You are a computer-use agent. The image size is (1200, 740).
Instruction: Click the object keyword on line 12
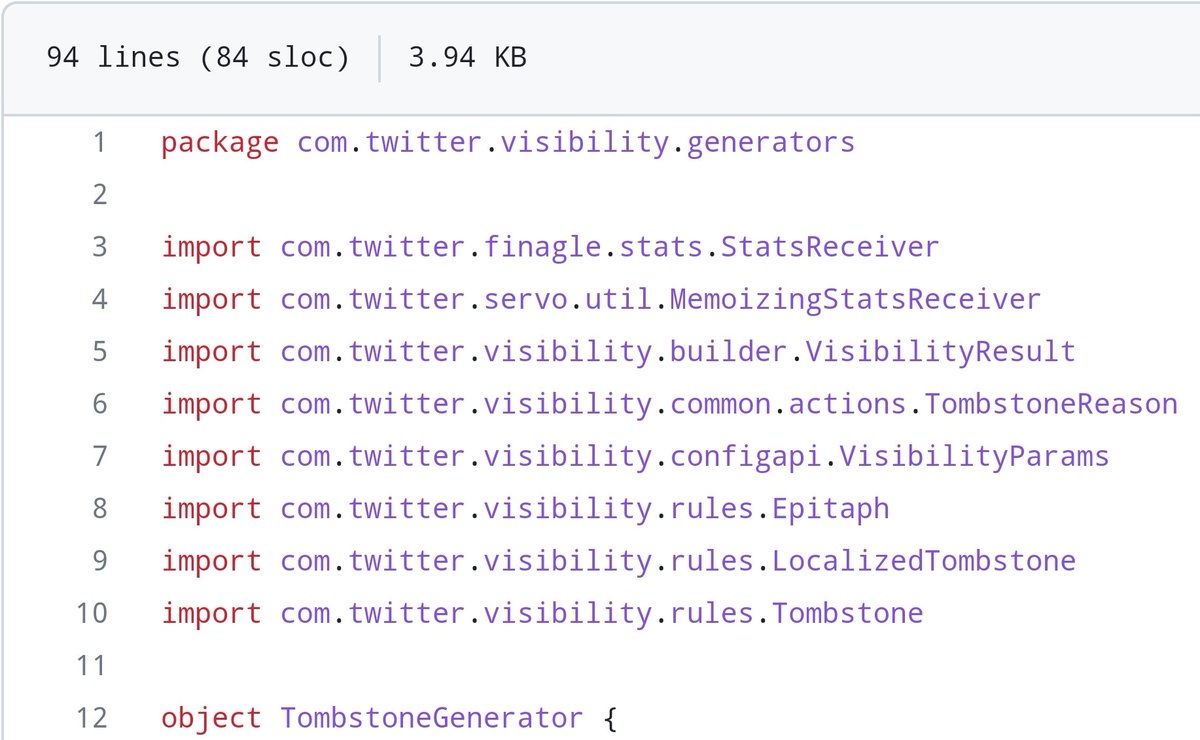[x=211, y=717]
